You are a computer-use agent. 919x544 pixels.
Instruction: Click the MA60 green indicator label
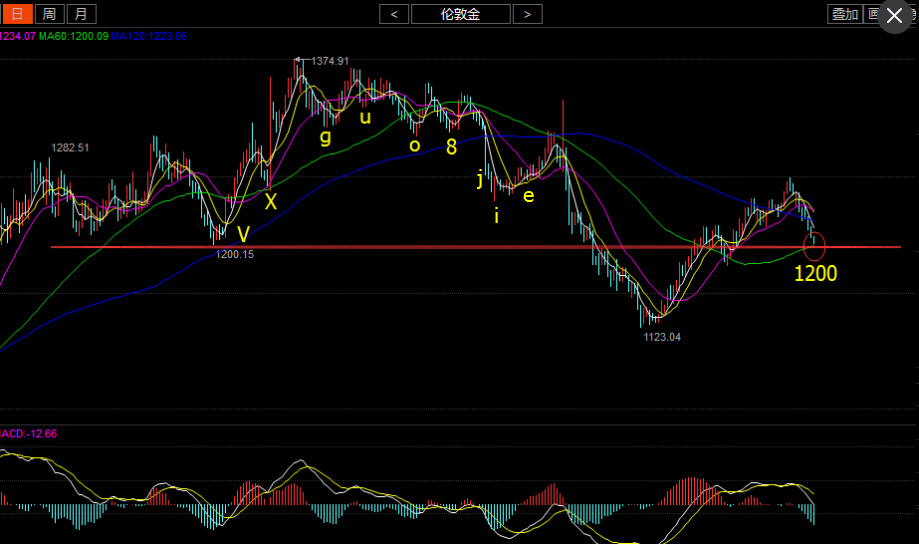(x=73, y=36)
